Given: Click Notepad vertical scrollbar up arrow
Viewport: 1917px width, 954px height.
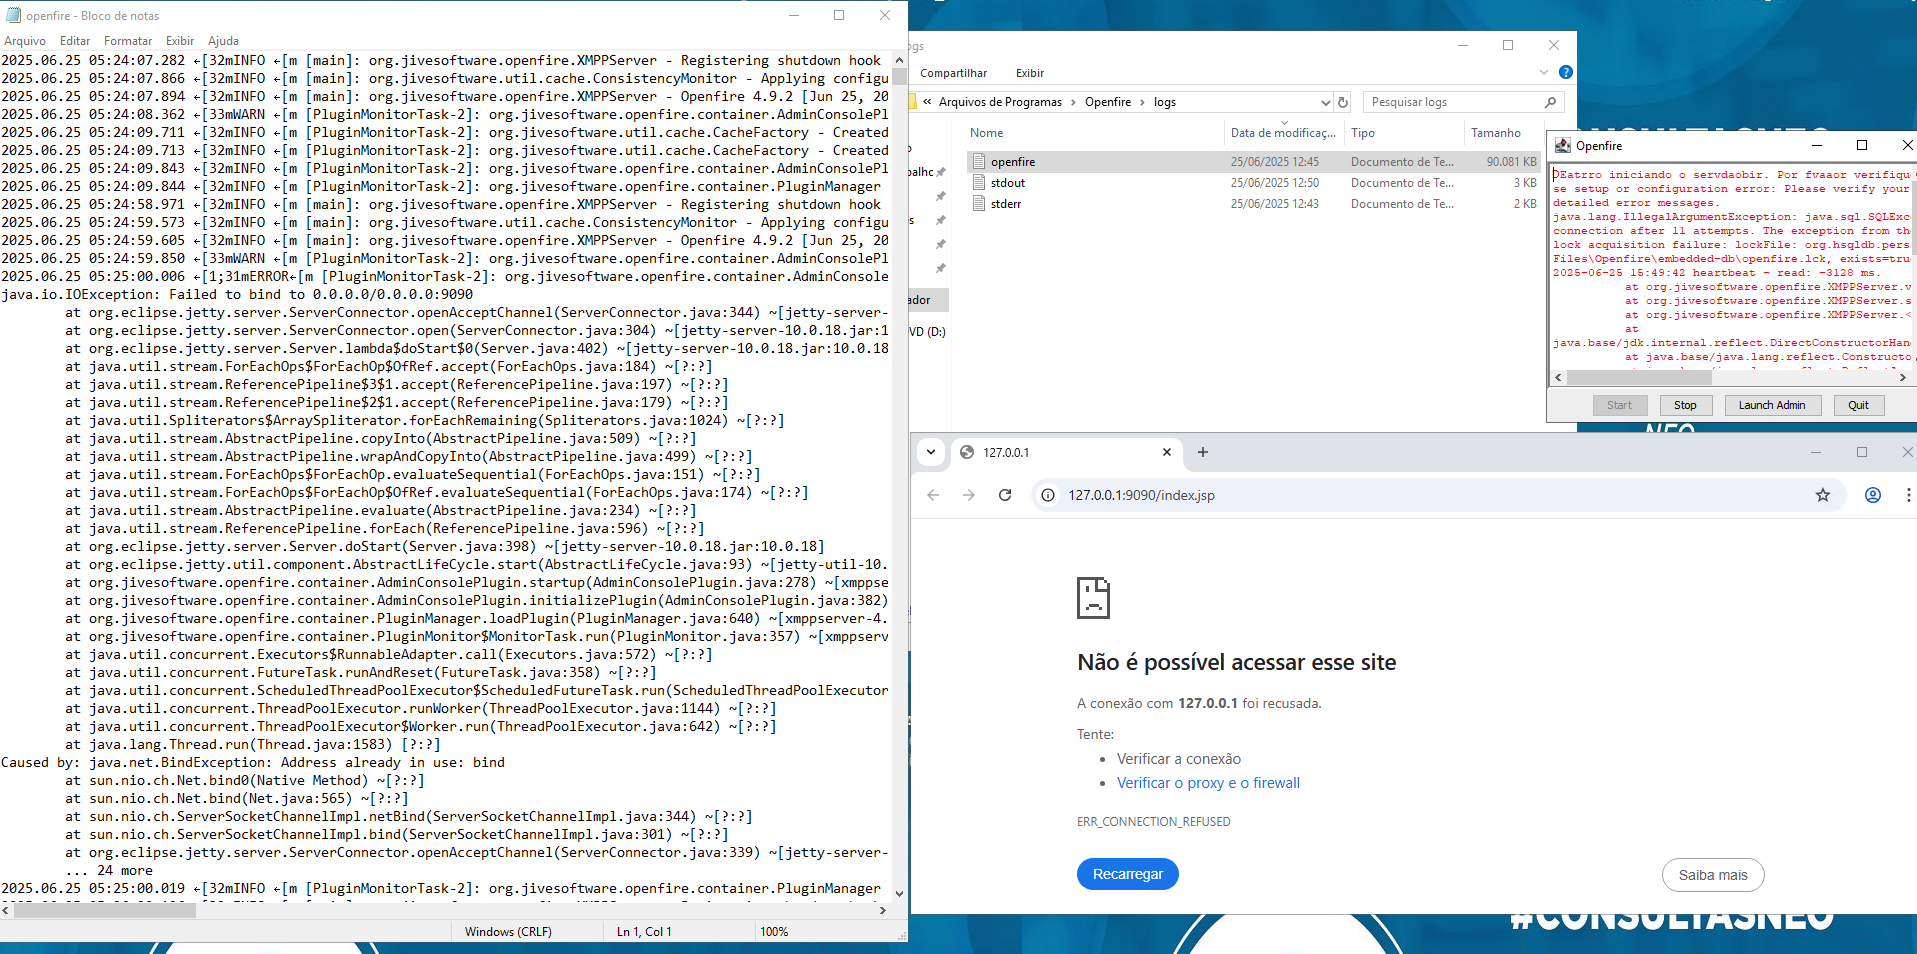Looking at the screenshot, I should click(x=899, y=58).
